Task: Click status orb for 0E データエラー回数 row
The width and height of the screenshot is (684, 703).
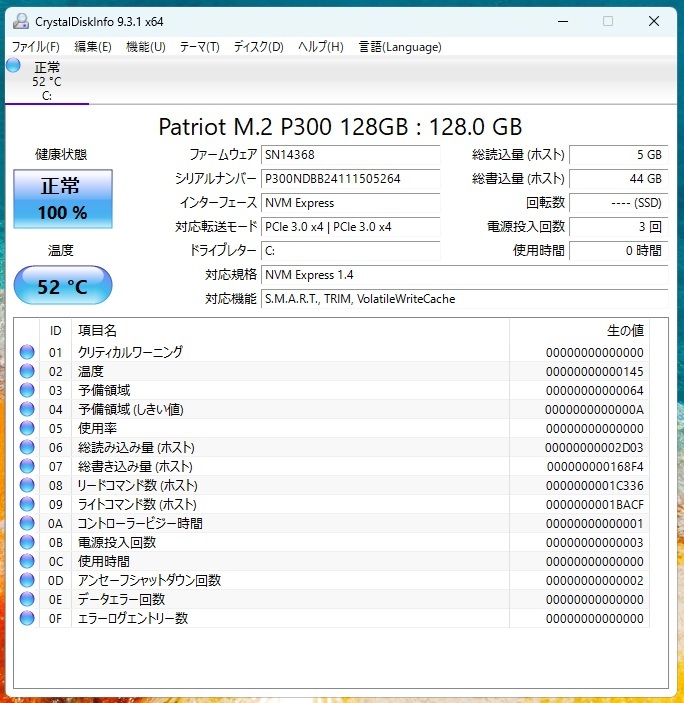Action: click(27, 599)
